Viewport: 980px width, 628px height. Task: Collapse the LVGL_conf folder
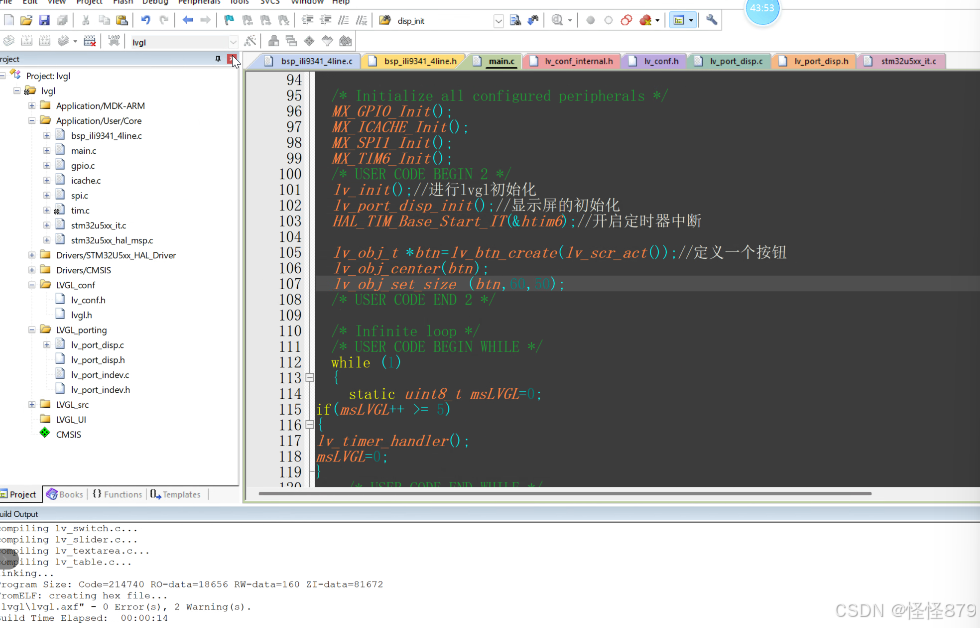point(31,285)
